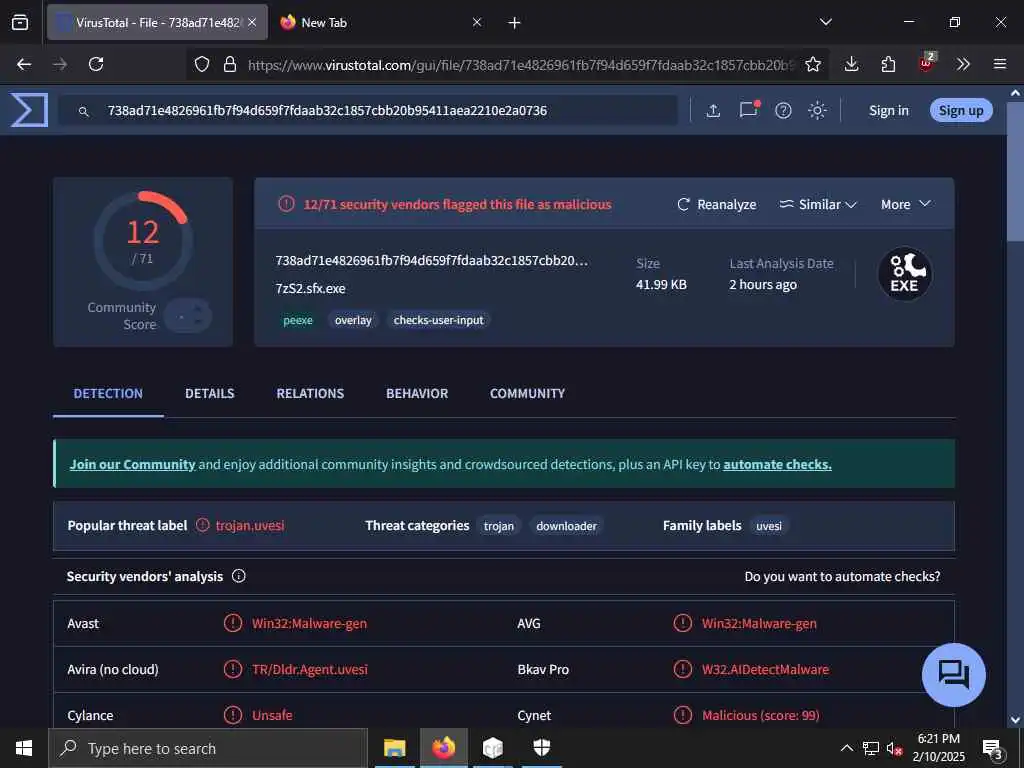Switch to the DETAILS tab
Viewport: 1024px width, 768px height.
210,393
